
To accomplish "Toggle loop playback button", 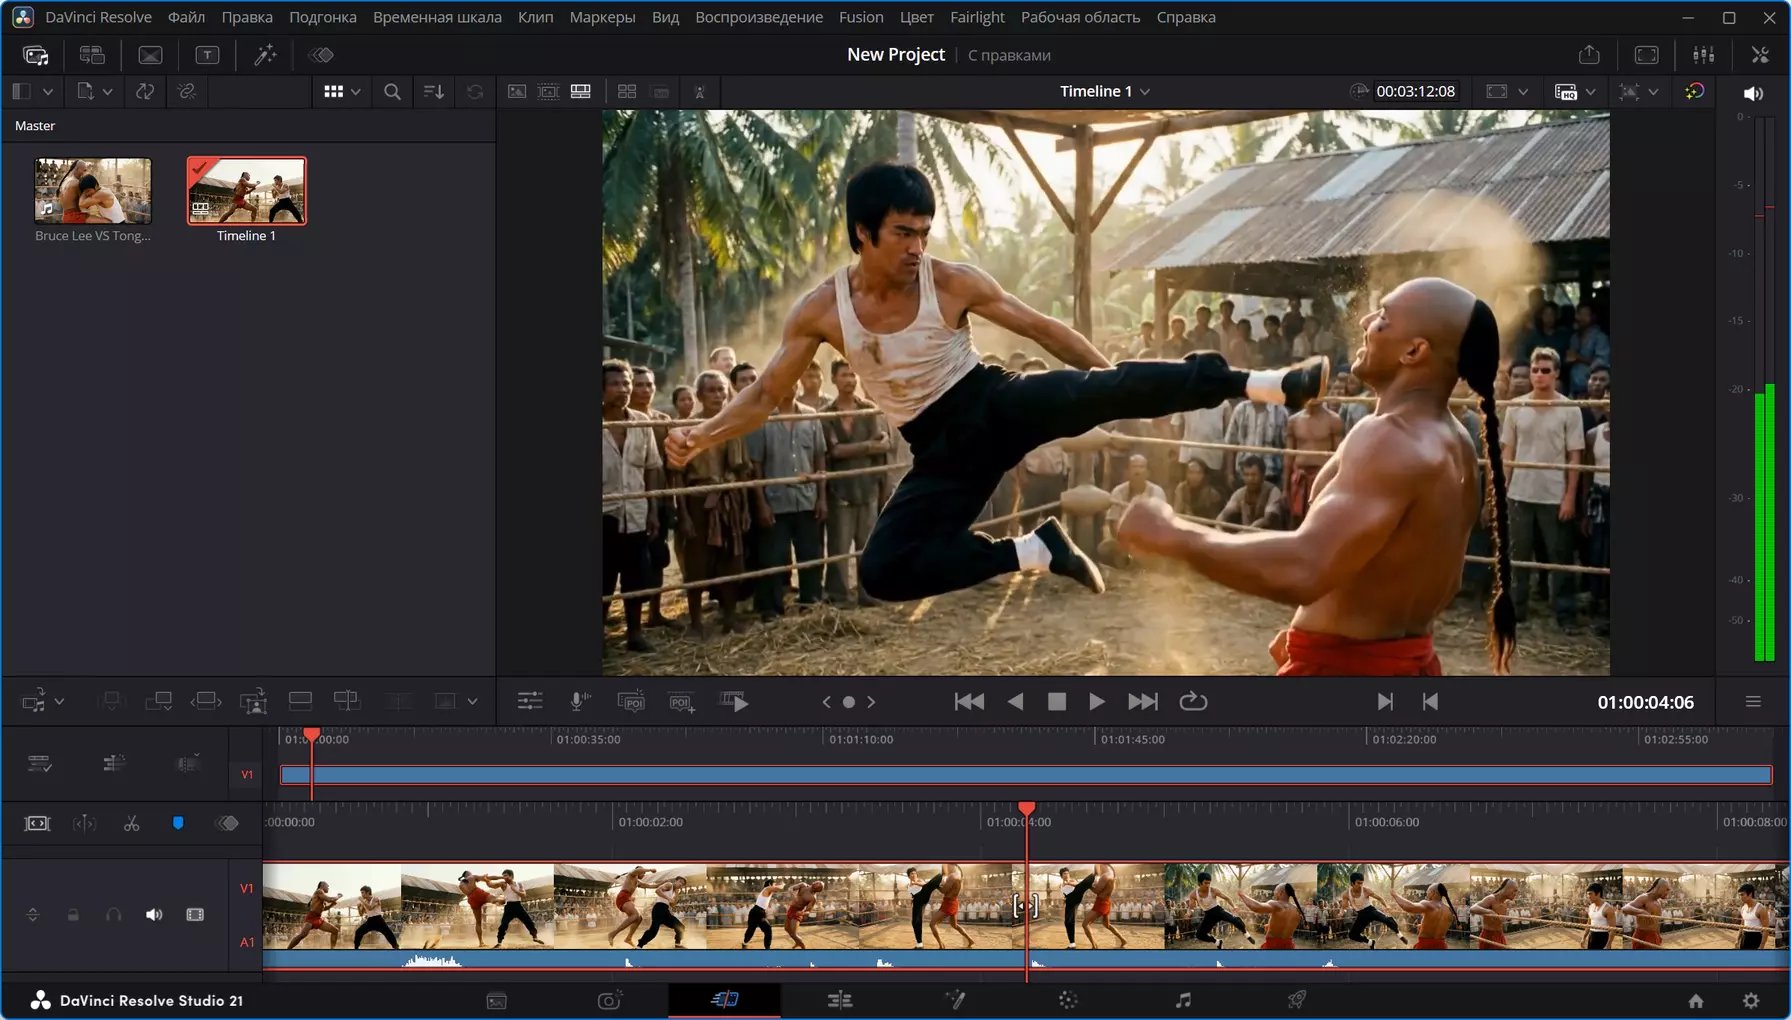I will 1193,702.
